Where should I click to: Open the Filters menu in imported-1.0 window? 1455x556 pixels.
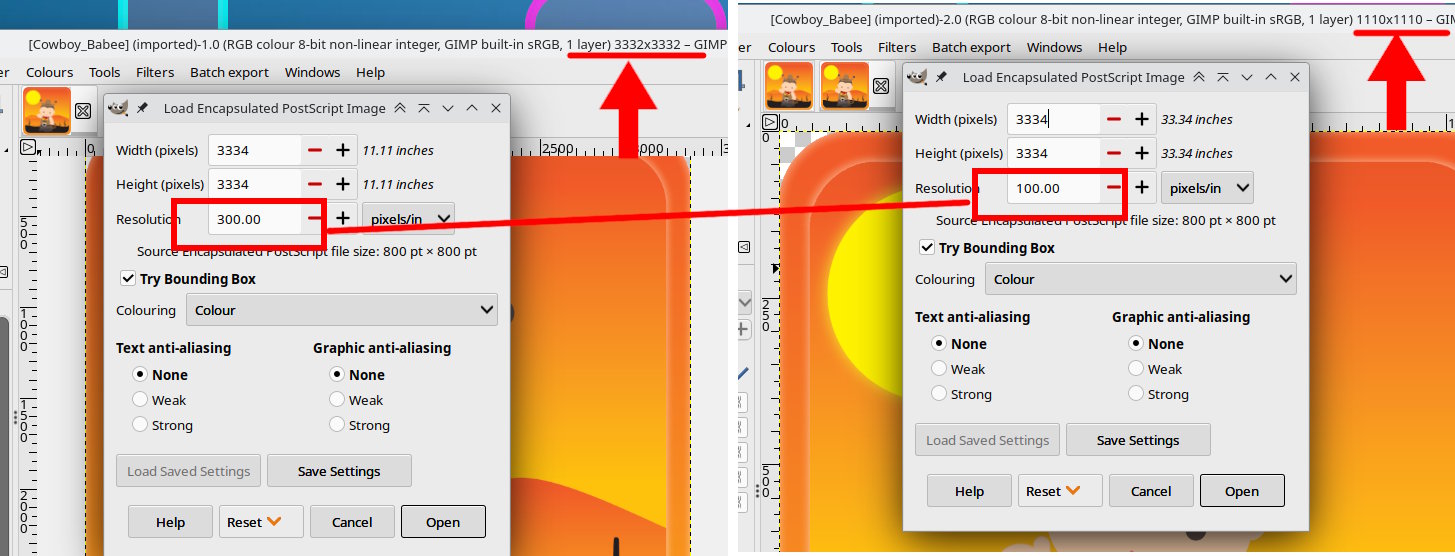point(155,72)
